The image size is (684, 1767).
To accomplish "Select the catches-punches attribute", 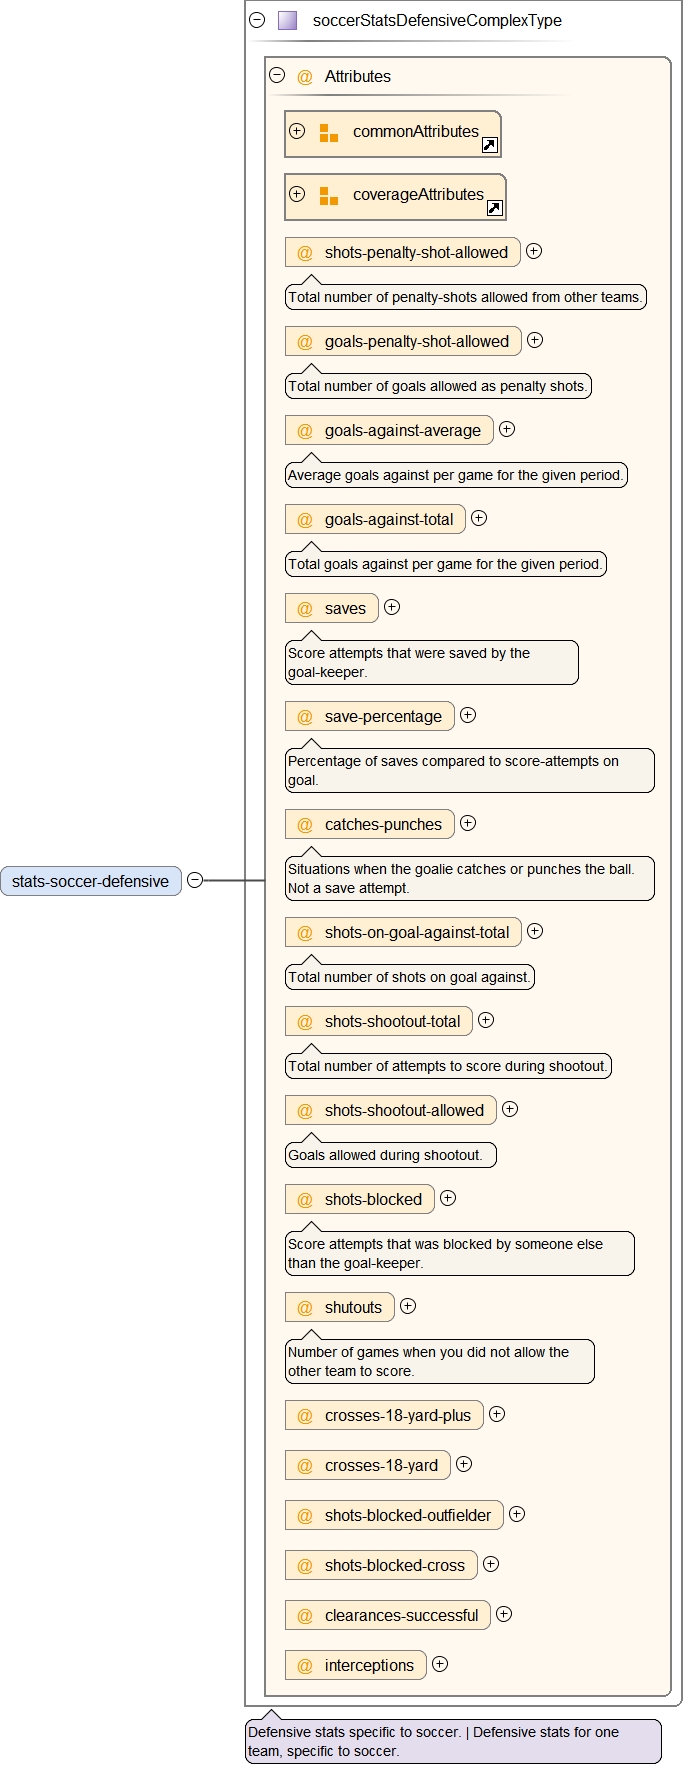I will pyautogui.click(x=382, y=825).
